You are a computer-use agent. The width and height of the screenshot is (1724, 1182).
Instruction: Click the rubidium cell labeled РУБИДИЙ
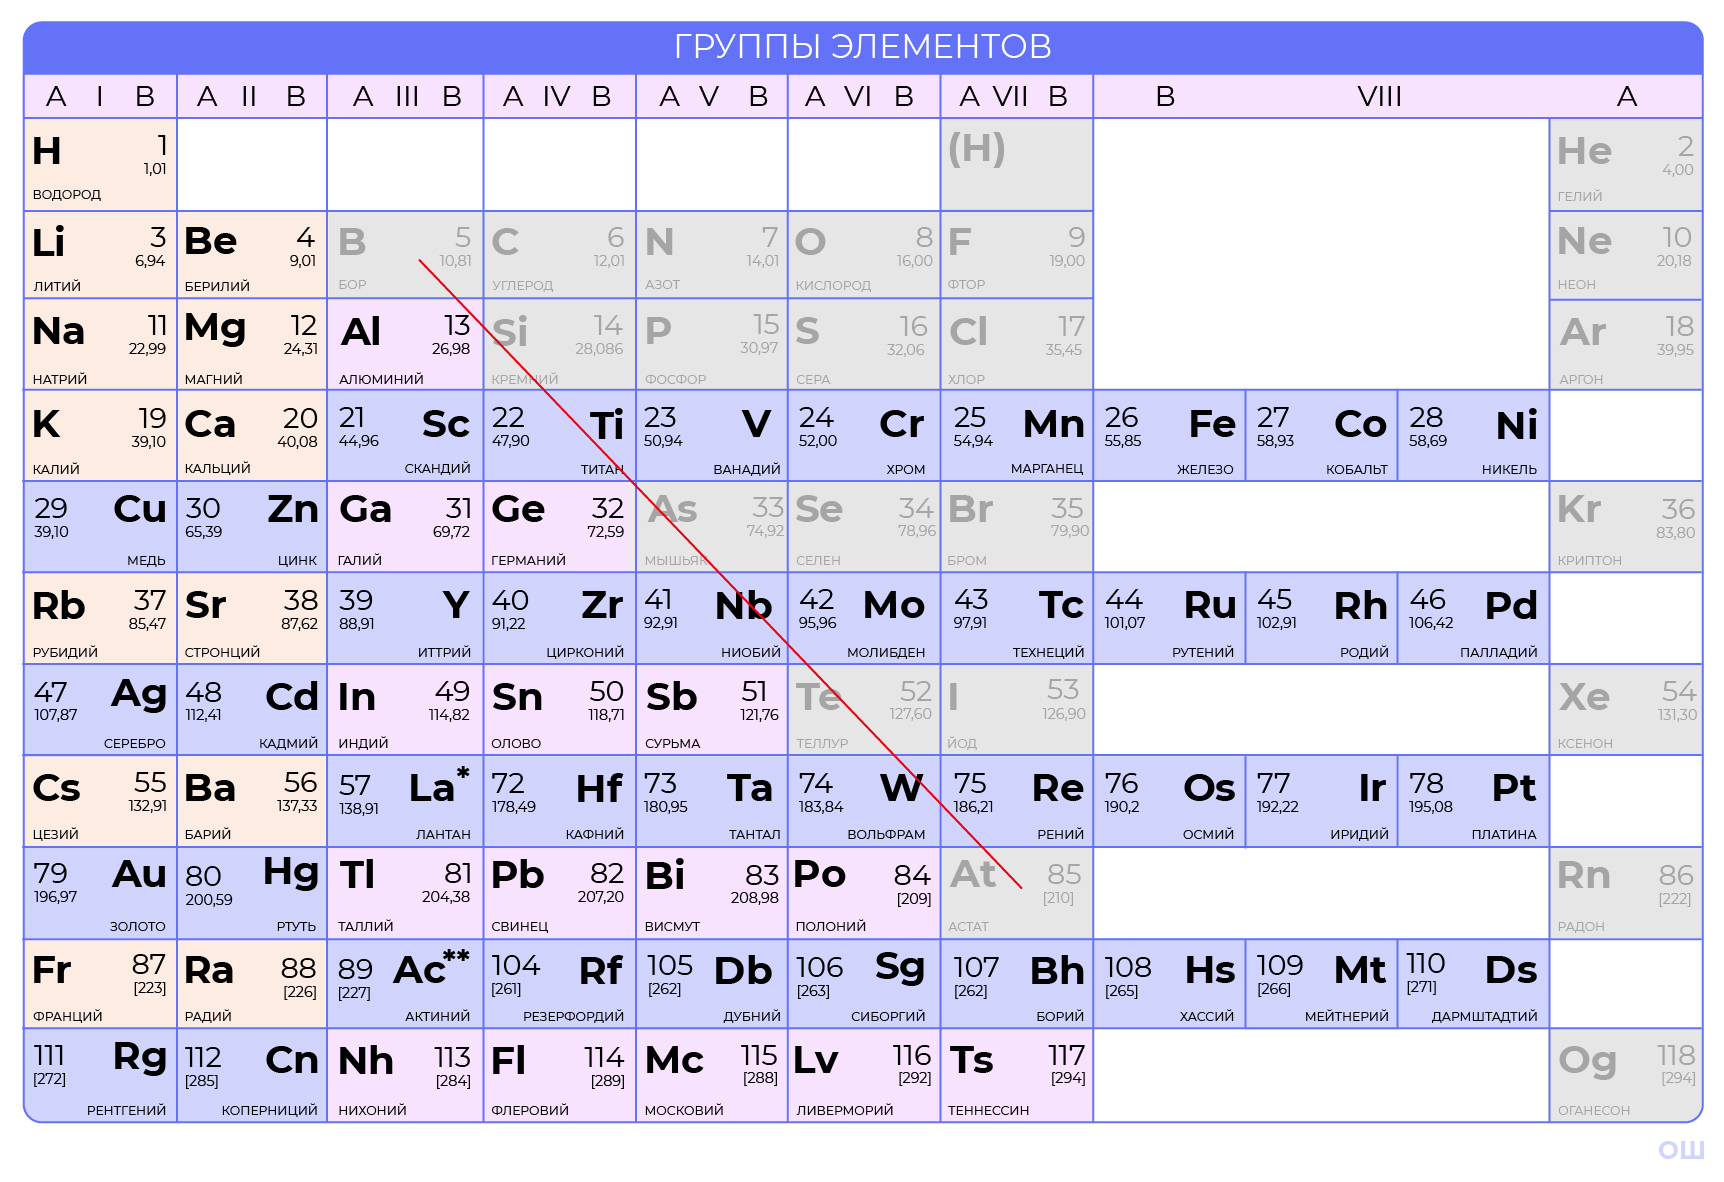point(100,618)
